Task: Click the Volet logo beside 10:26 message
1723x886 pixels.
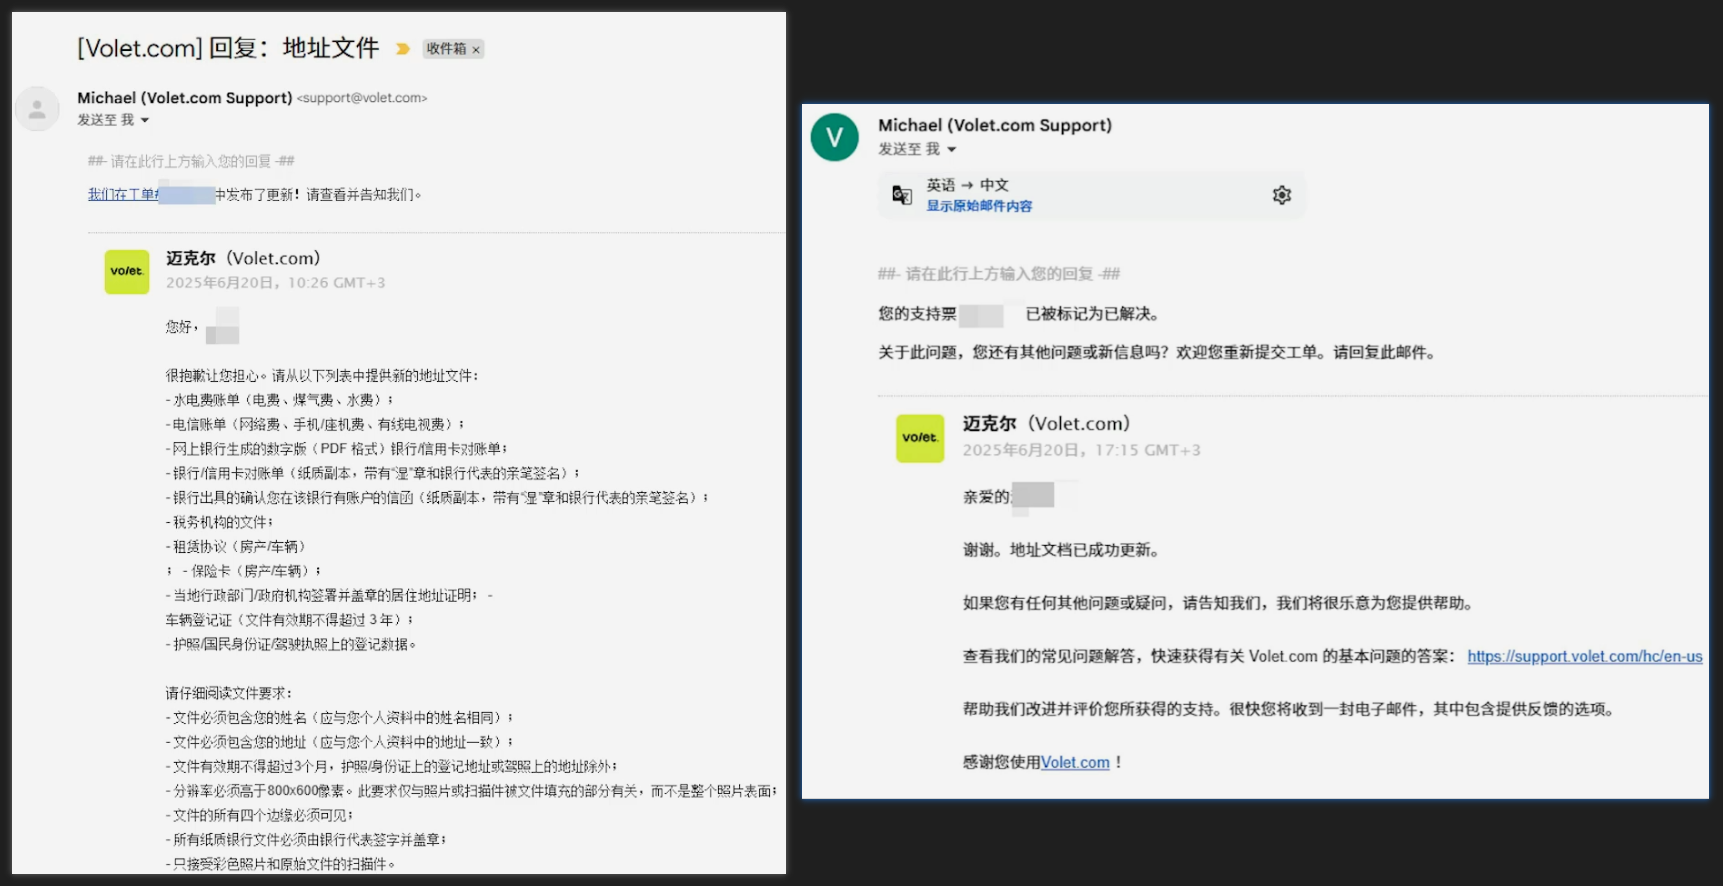Action: pyautogui.click(x=127, y=271)
